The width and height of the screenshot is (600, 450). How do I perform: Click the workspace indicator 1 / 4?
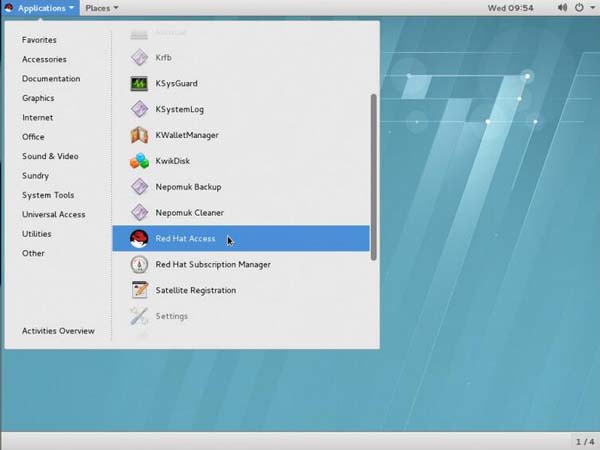(584, 441)
